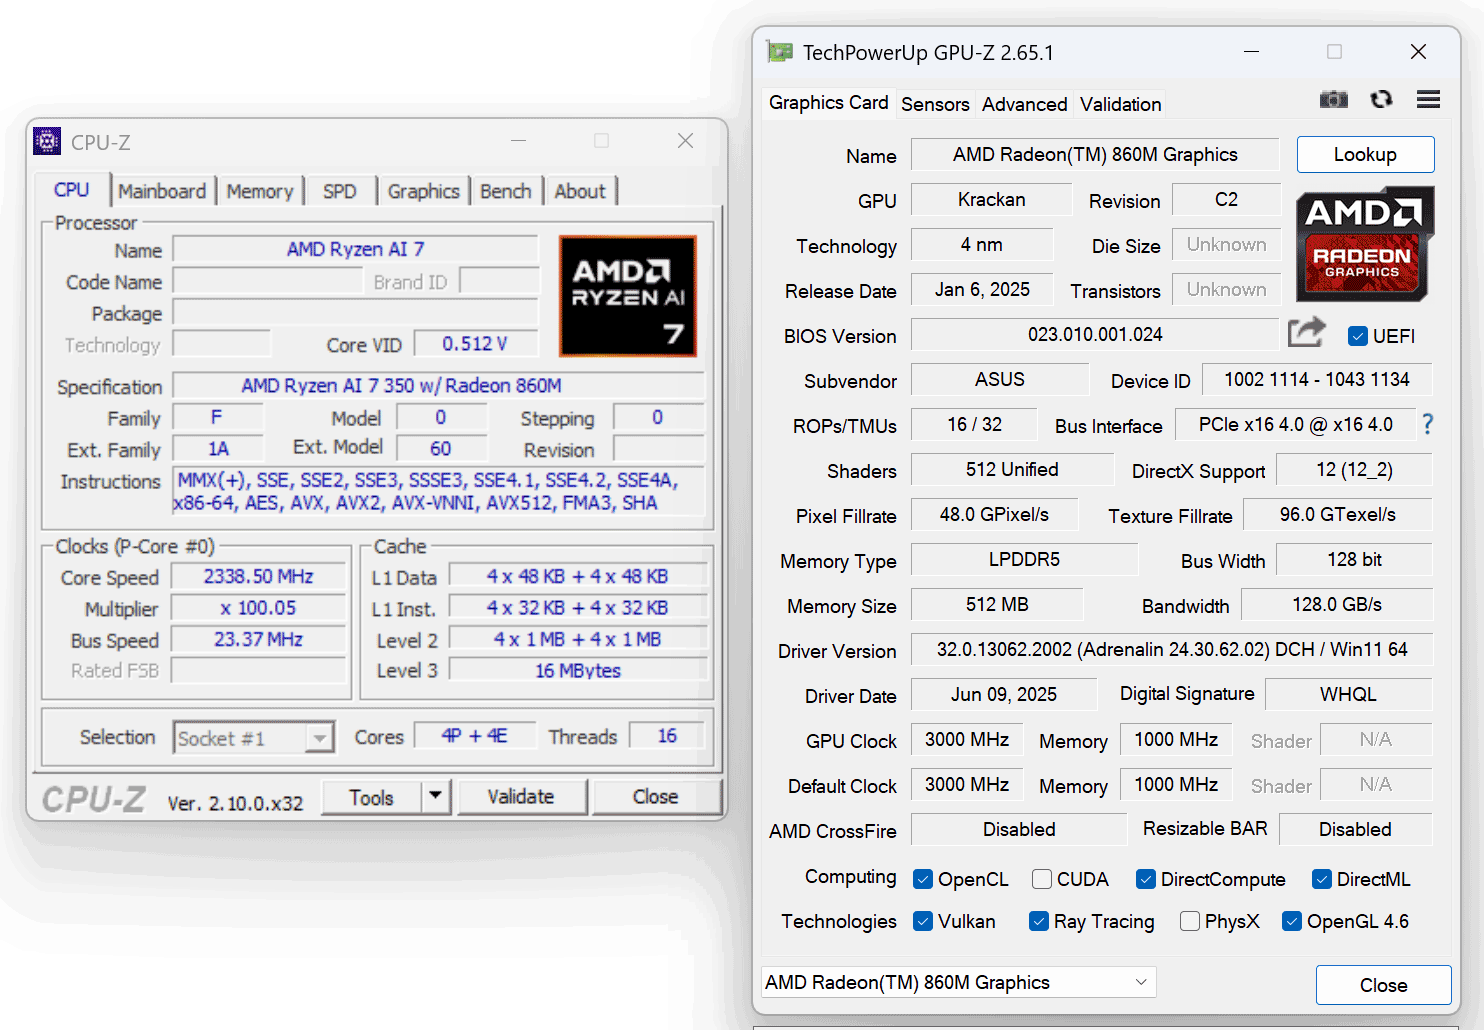Click the Multiplier value x 100.05
This screenshot has height=1030, width=1484.
click(258, 608)
